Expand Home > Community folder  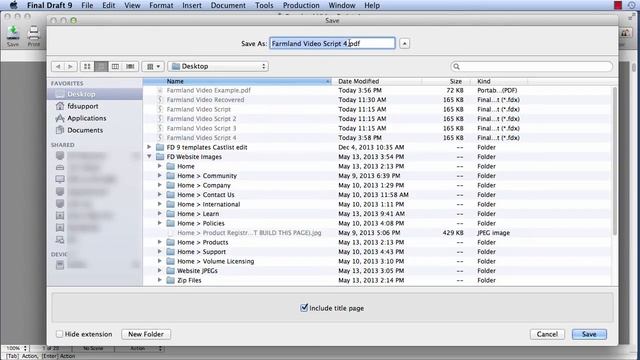(x=160, y=176)
